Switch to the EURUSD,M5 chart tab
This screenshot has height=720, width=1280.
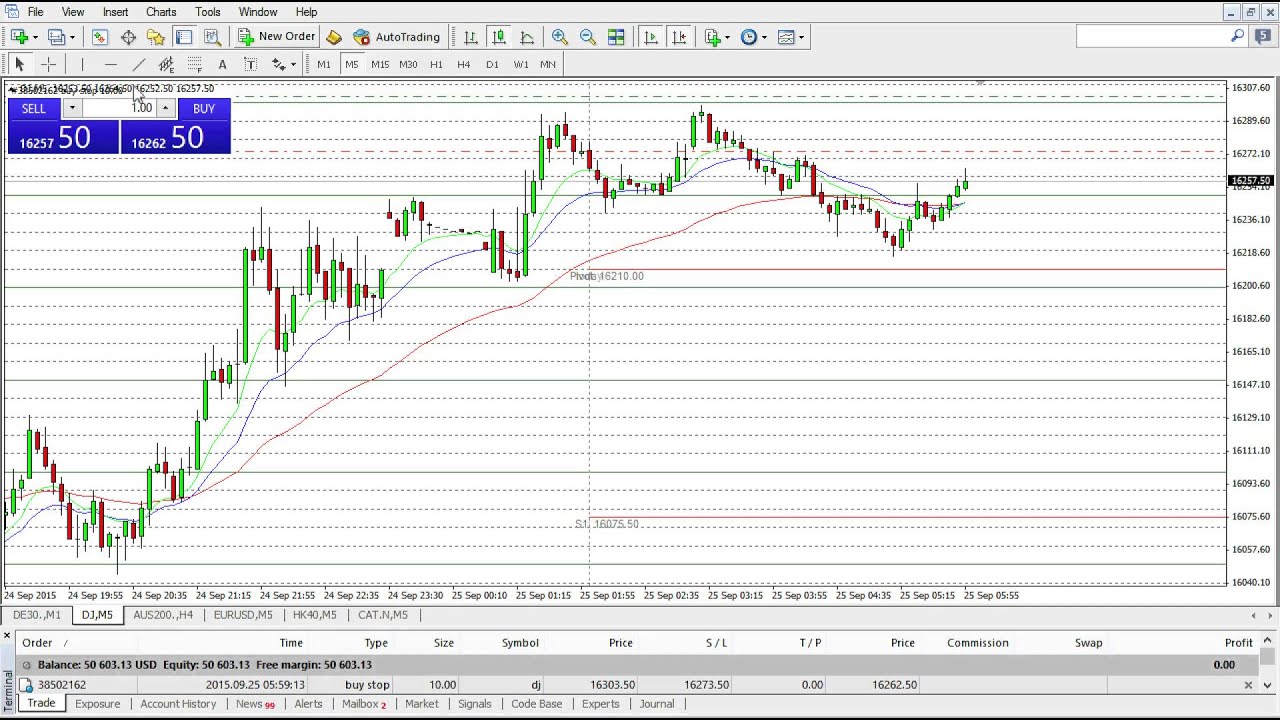(243, 615)
